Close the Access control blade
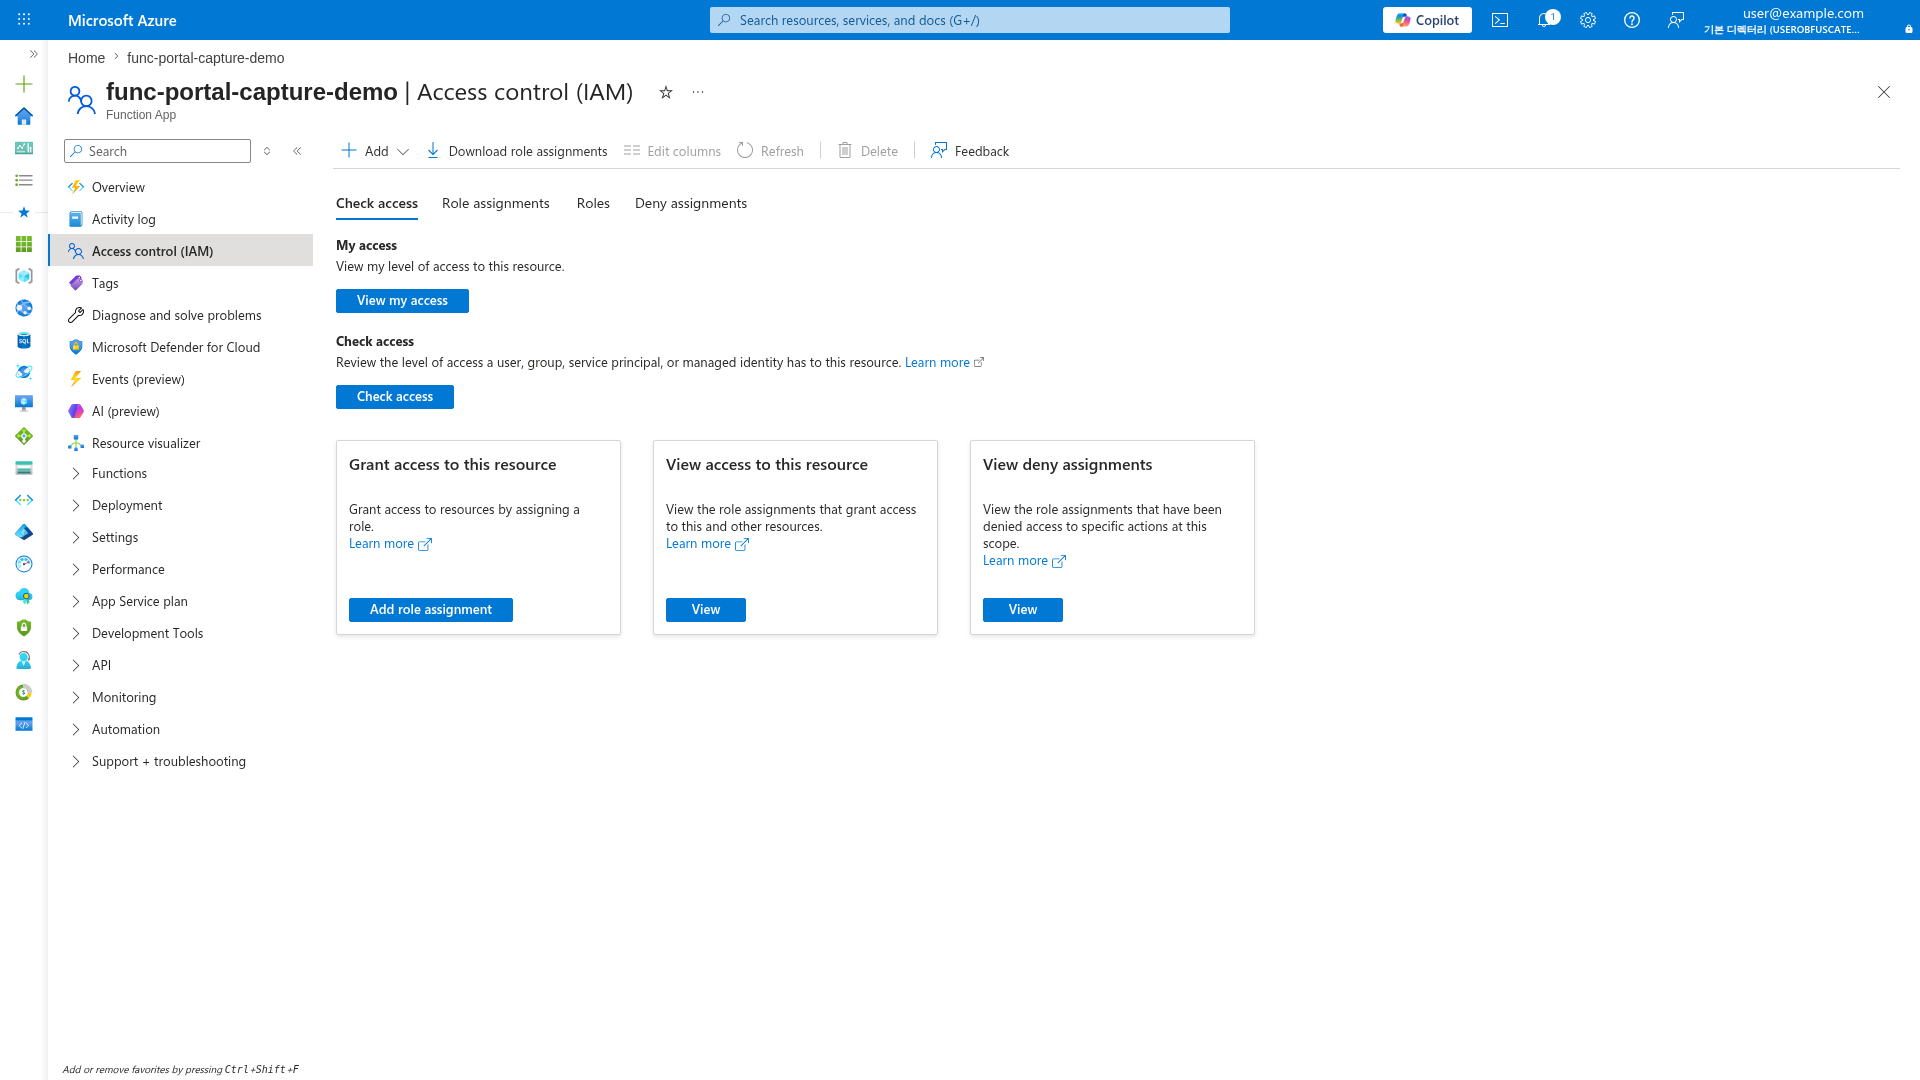This screenshot has height=1080, width=1920. [x=1884, y=92]
